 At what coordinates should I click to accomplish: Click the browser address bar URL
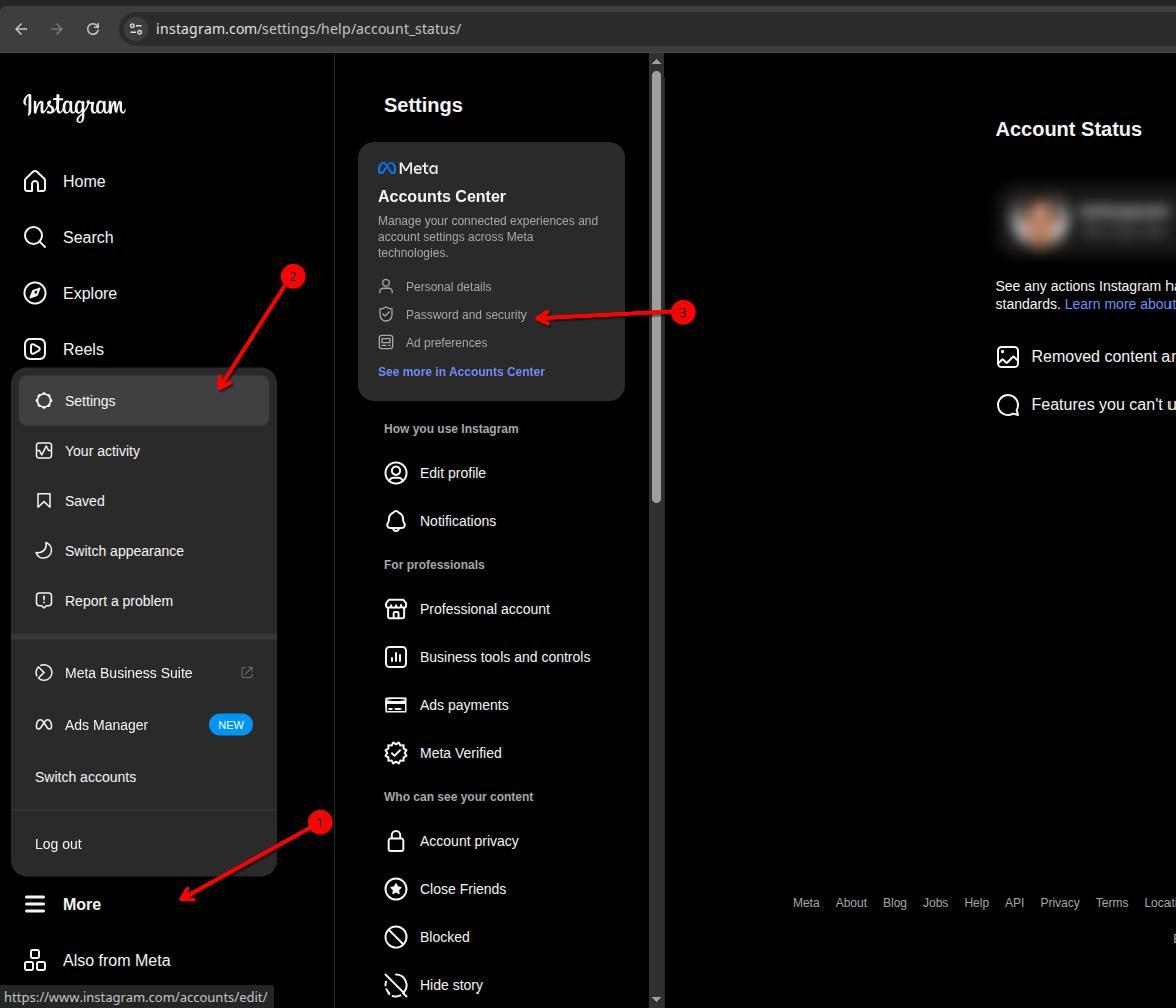pyautogui.click(x=308, y=29)
